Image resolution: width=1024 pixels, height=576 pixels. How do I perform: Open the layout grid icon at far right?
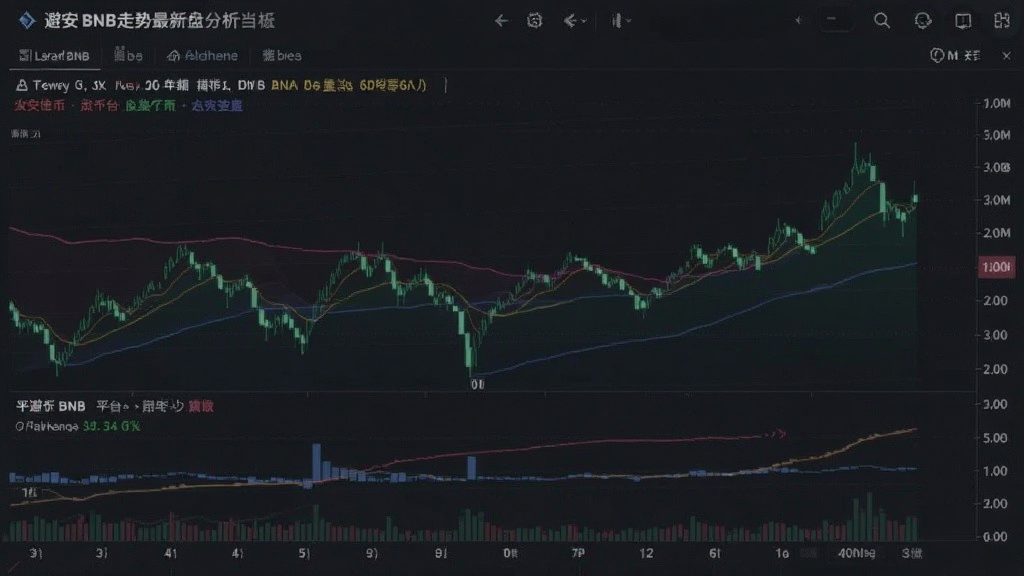1002,21
